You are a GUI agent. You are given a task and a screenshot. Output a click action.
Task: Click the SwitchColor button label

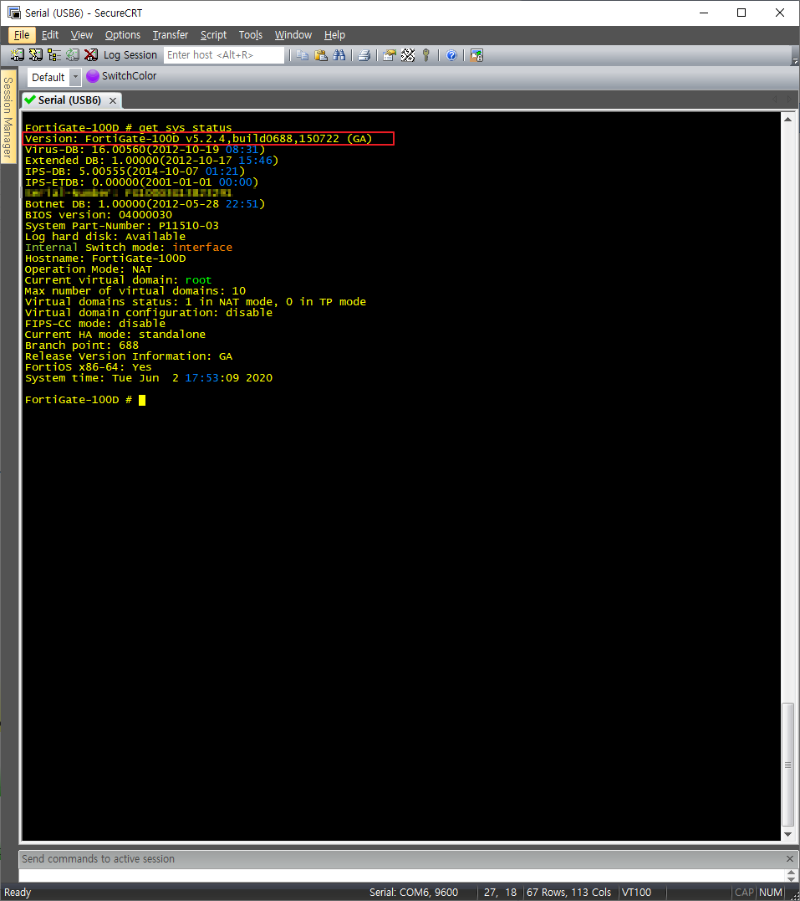pyautogui.click(x=129, y=76)
